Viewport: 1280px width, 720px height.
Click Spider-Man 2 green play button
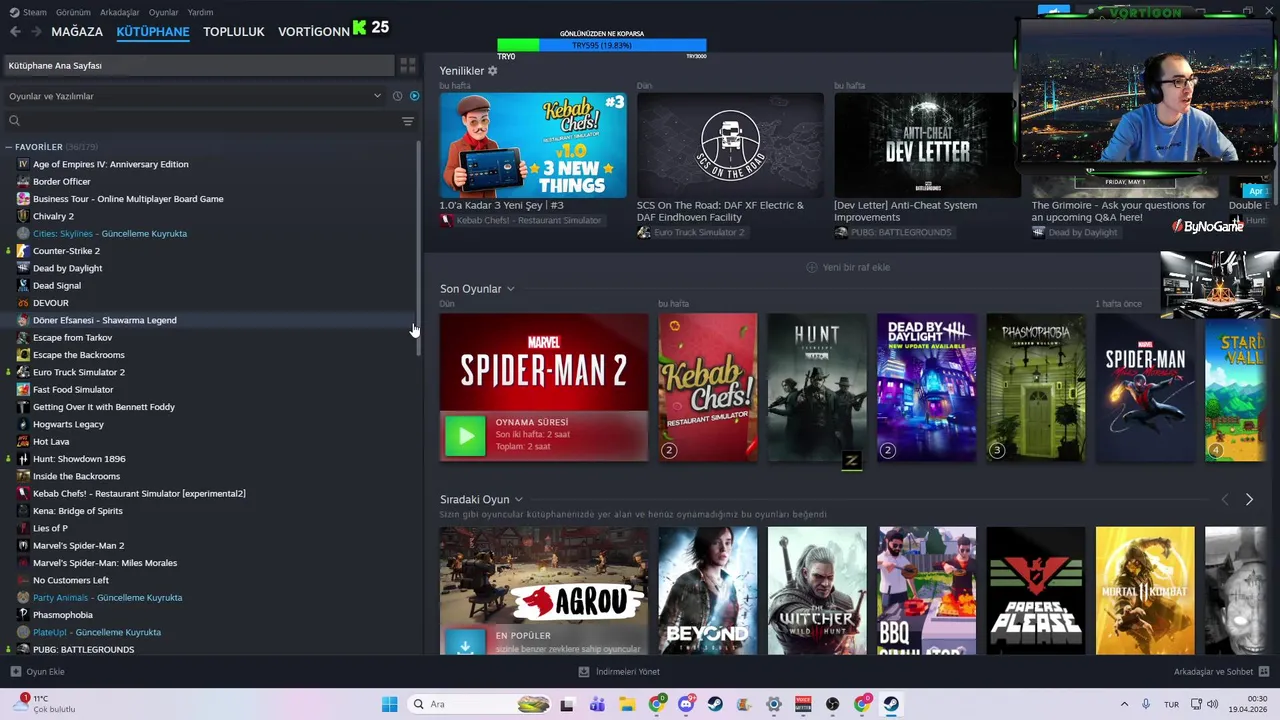tap(465, 436)
